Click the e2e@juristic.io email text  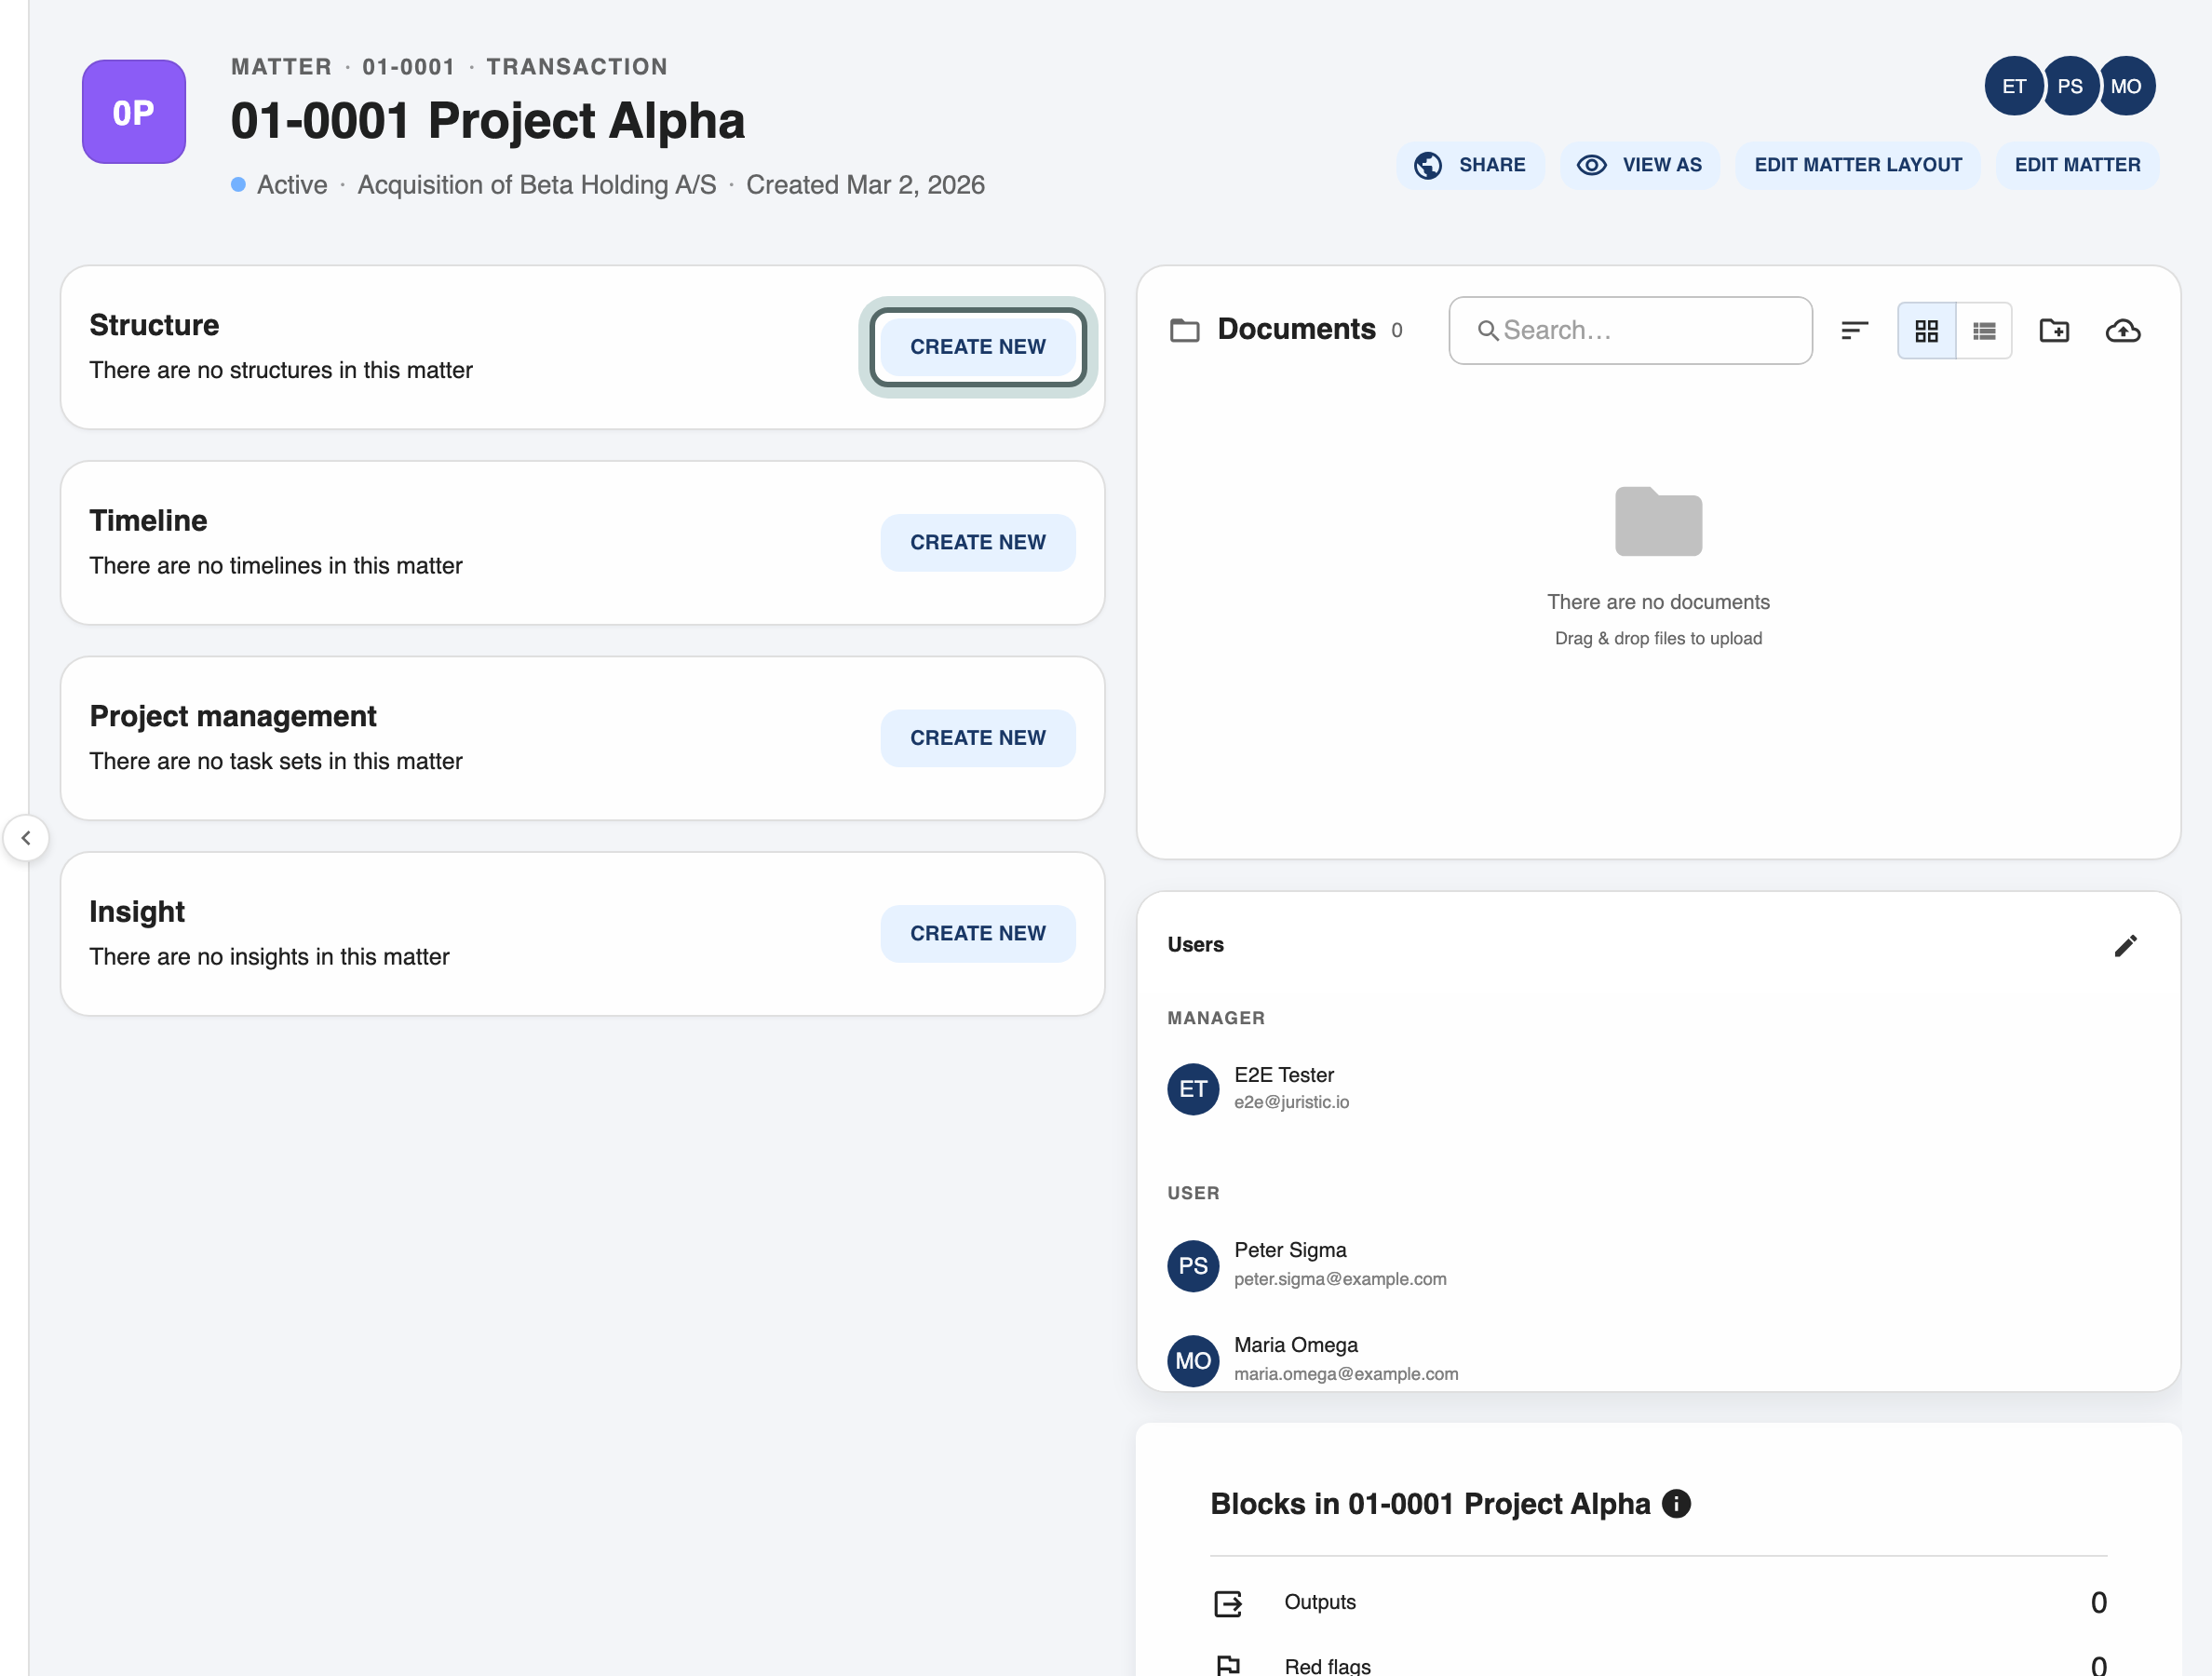click(x=1291, y=1102)
